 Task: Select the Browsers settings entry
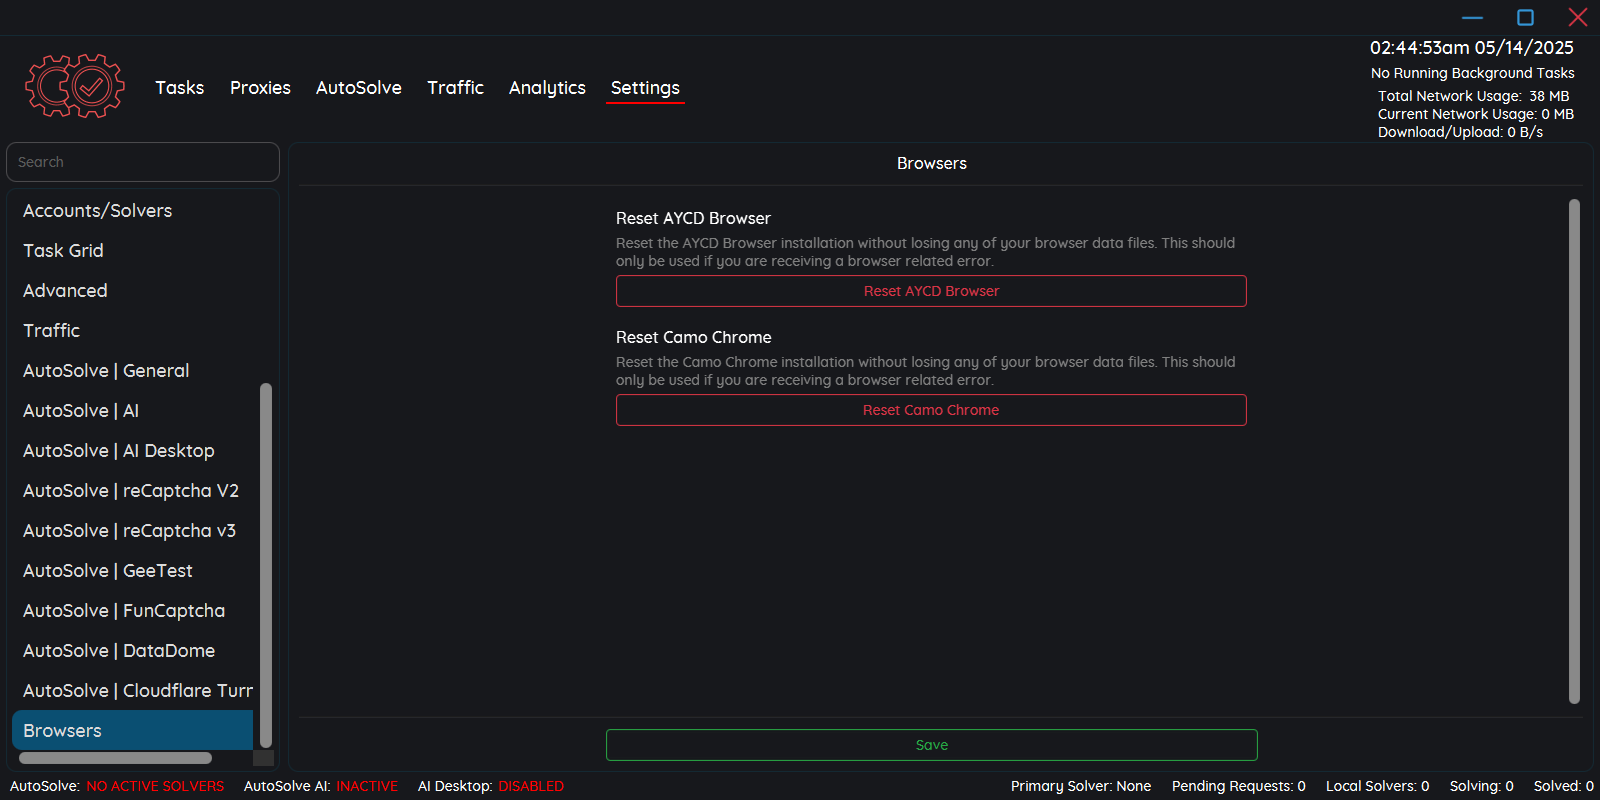point(133,730)
